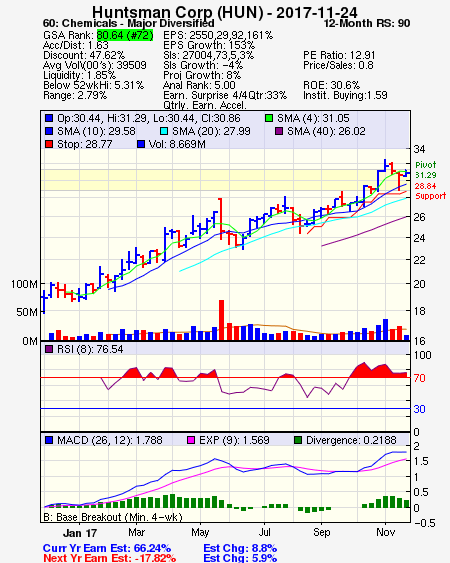Click the blue SMA (10) legend square

49,131
